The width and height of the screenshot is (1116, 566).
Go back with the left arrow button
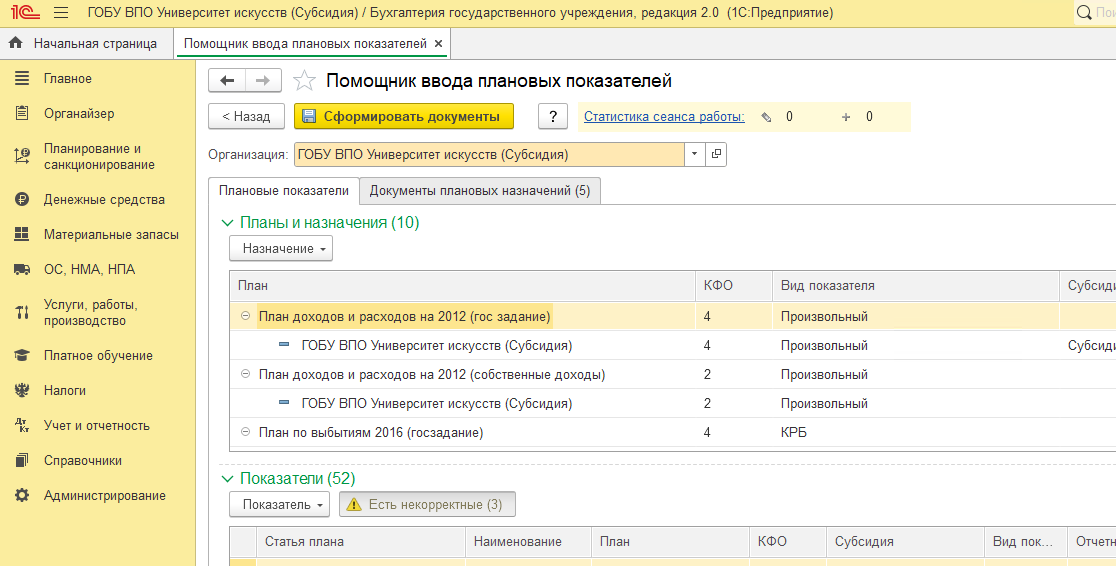(x=227, y=80)
